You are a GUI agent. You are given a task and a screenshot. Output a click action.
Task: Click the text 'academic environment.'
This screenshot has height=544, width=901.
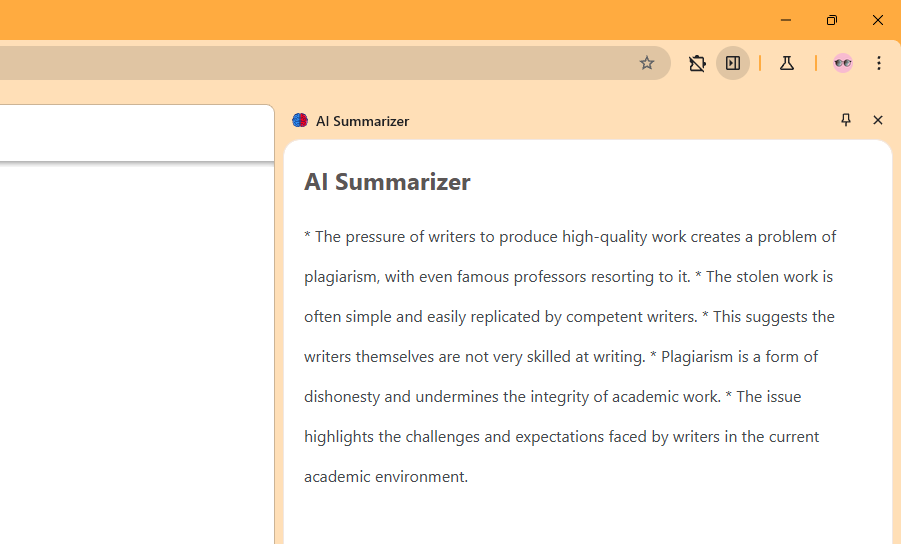pyautogui.click(x=386, y=477)
